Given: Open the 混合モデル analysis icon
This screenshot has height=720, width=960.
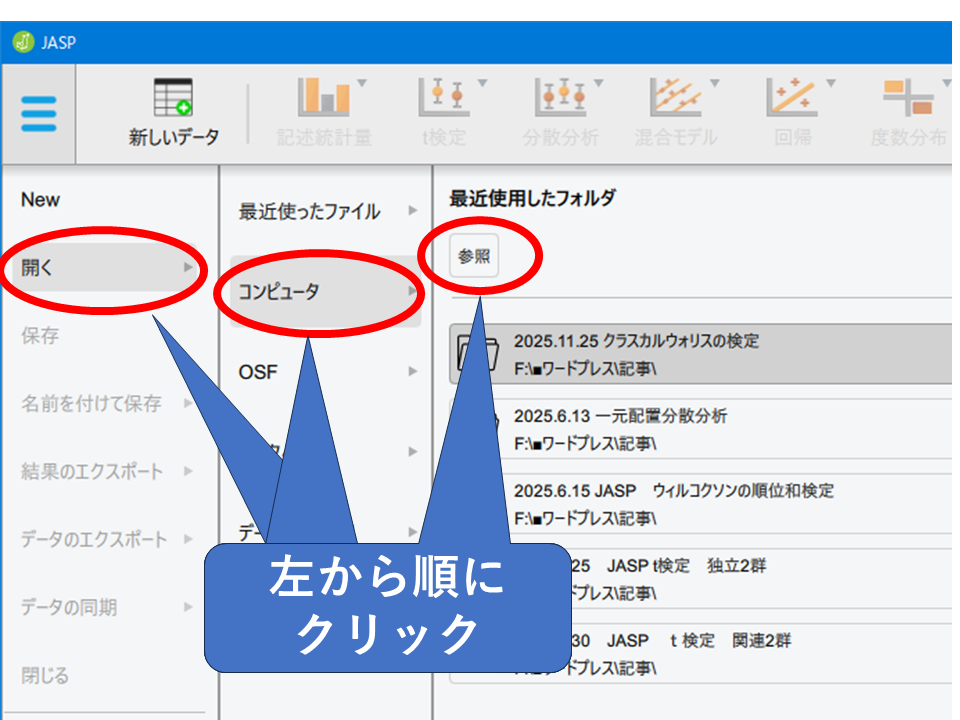Looking at the screenshot, I should tap(676, 98).
